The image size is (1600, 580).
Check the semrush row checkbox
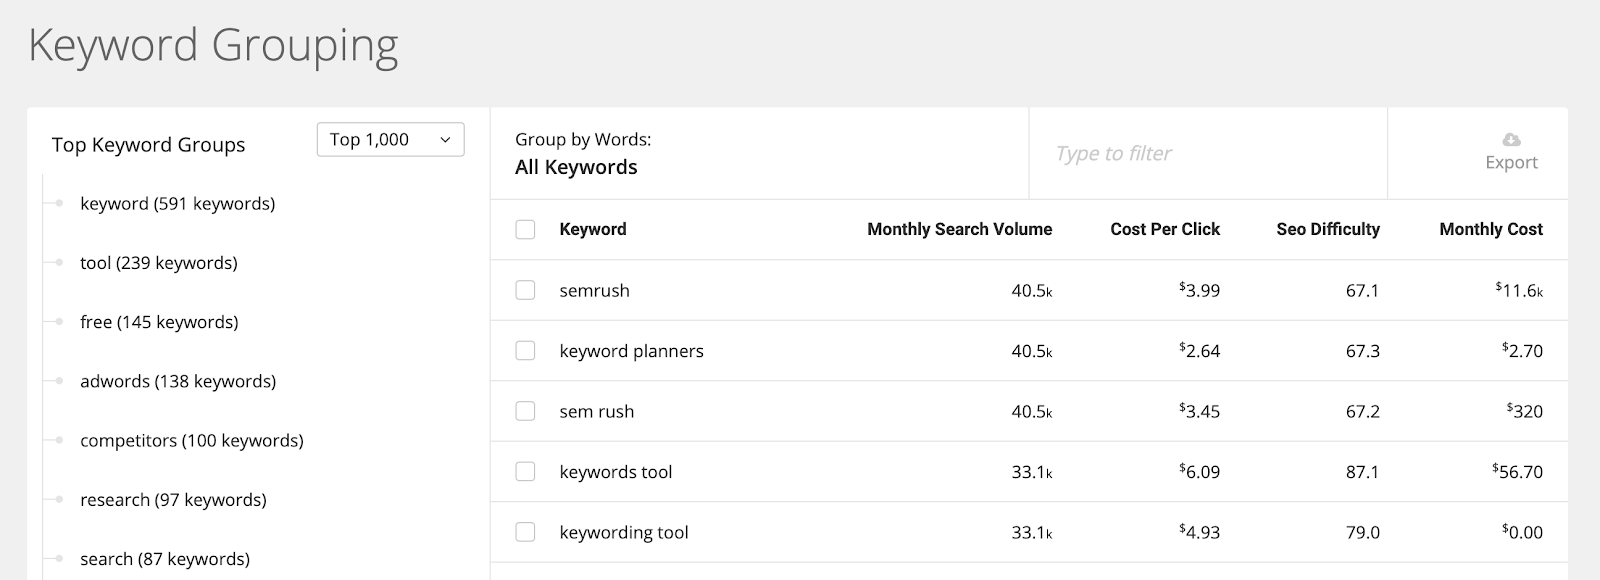click(x=525, y=290)
